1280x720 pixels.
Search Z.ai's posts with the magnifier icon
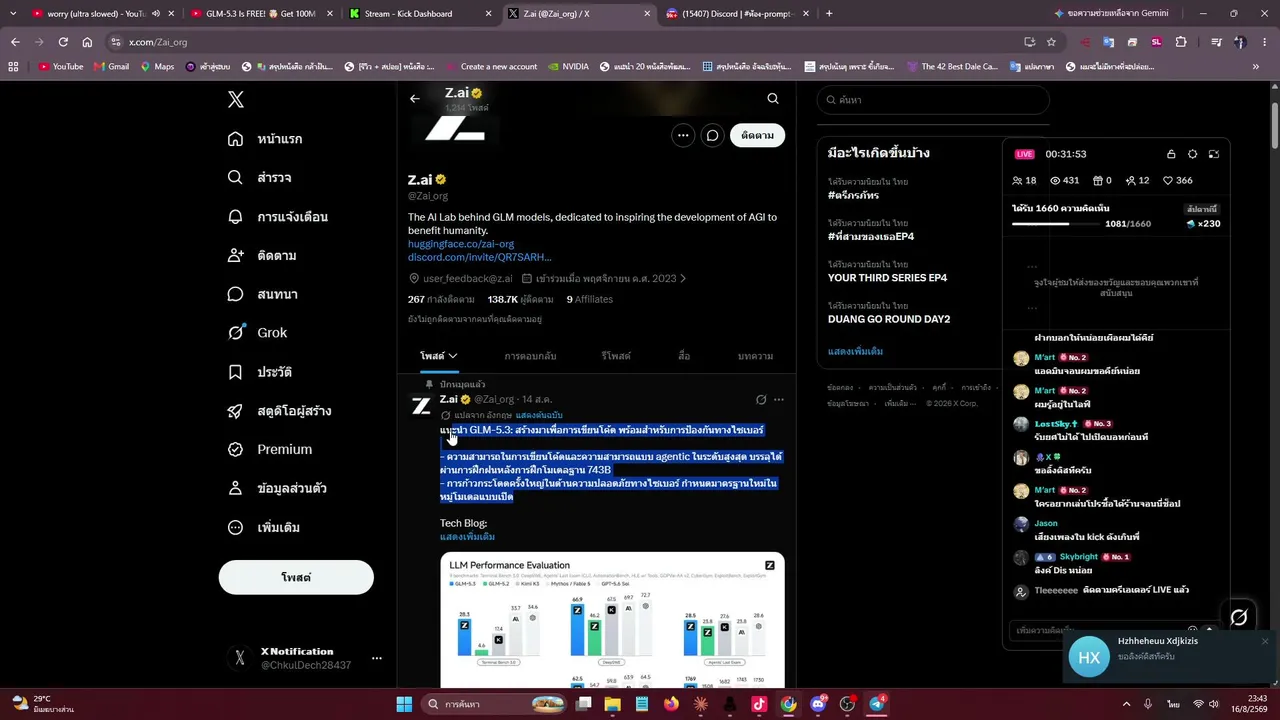[x=773, y=99]
